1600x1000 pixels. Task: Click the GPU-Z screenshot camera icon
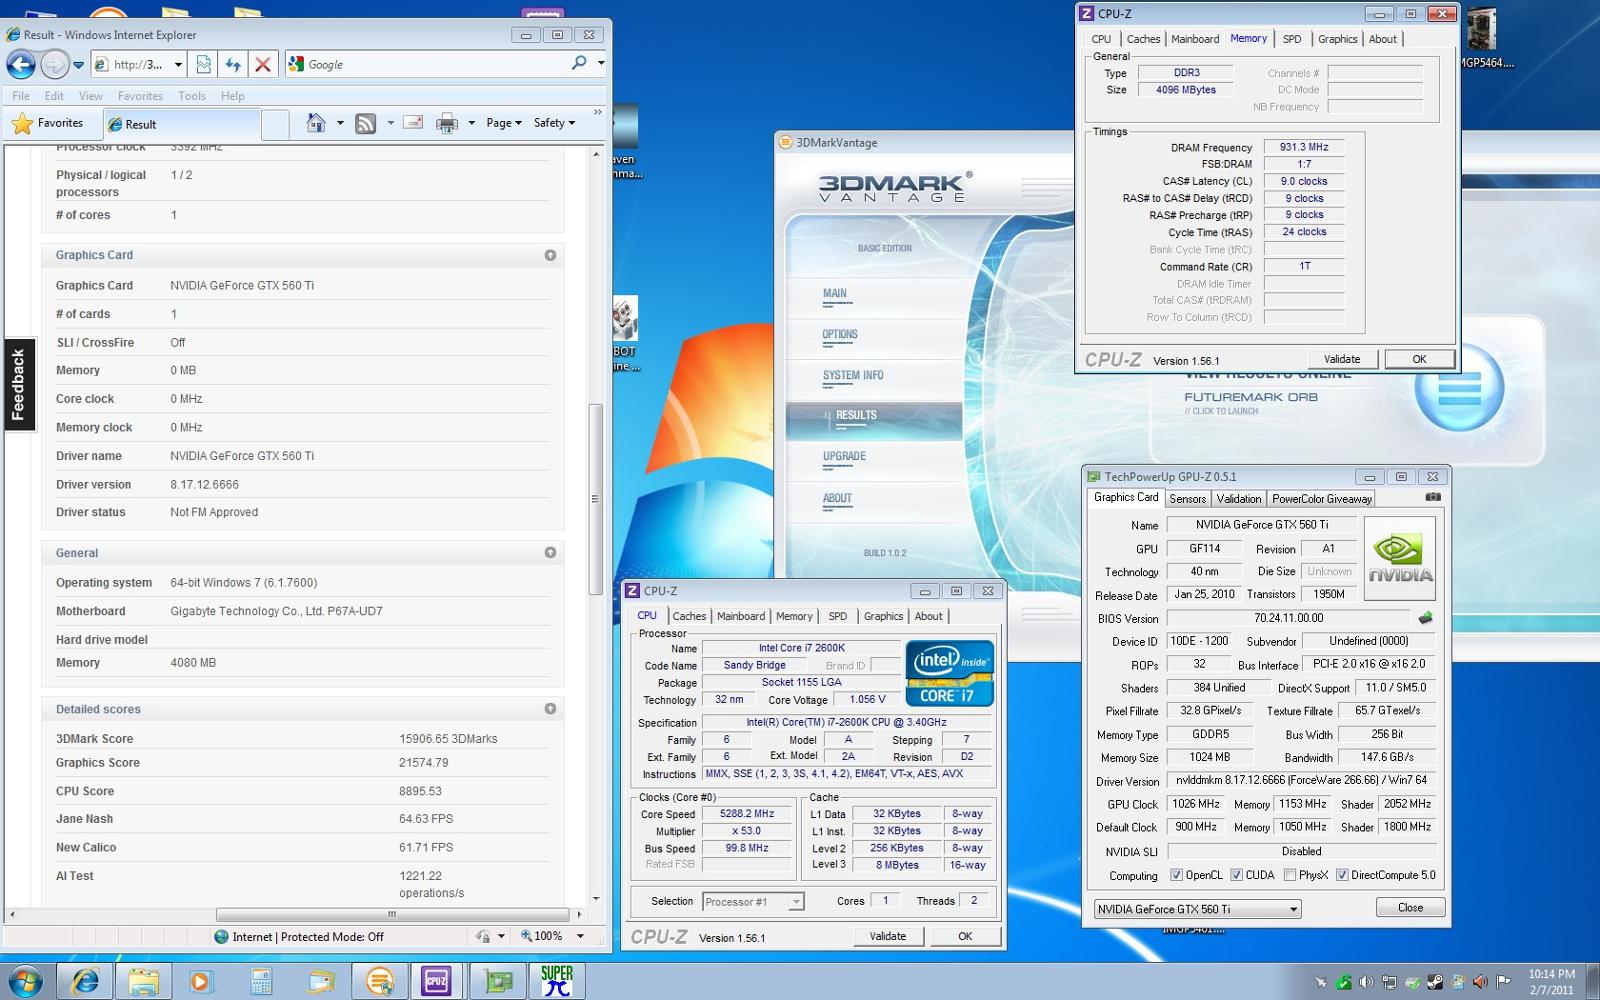[1432, 496]
